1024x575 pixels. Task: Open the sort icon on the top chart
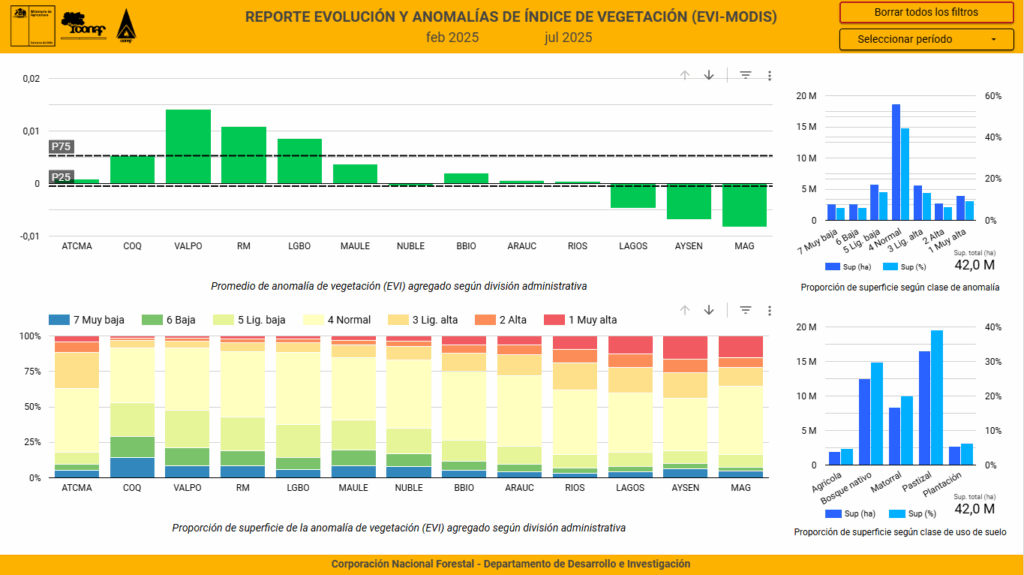[x=745, y=75]
